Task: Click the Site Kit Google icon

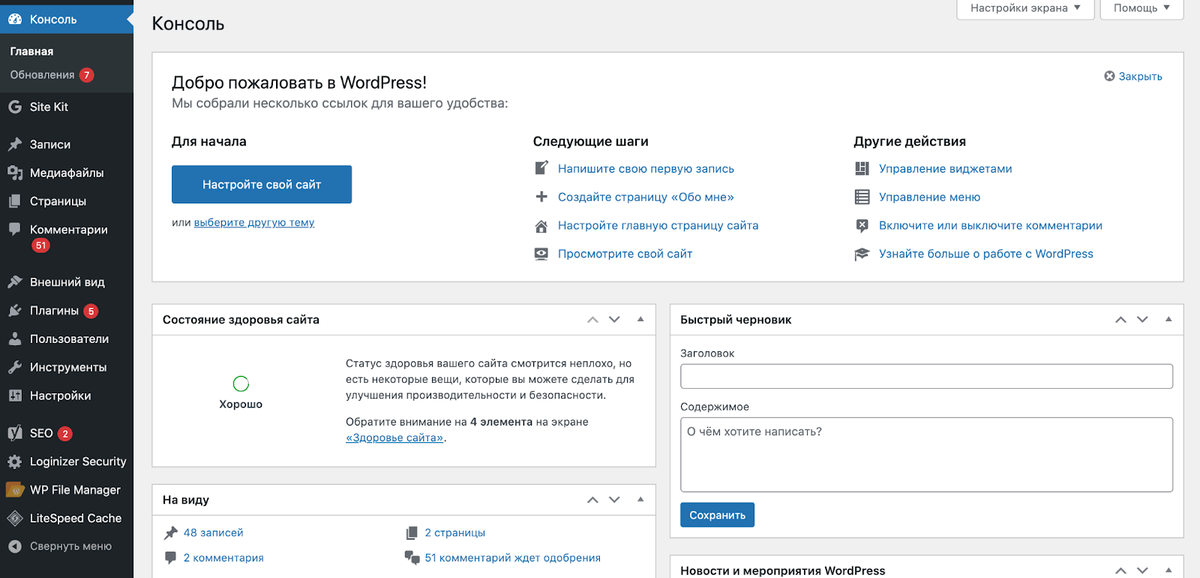Action: click(15, 107)
